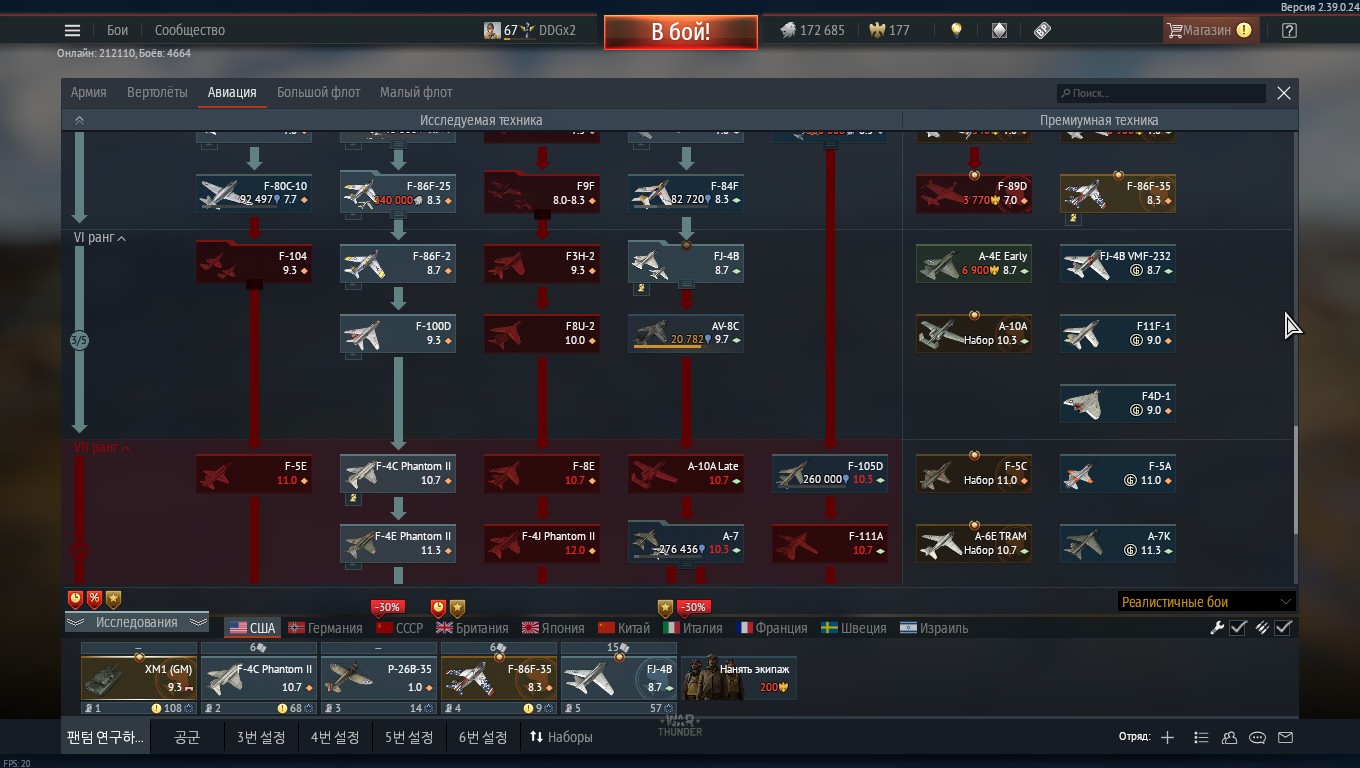Select the Германия nation tab
1360x768 pixels.
(x=325, y=628)
